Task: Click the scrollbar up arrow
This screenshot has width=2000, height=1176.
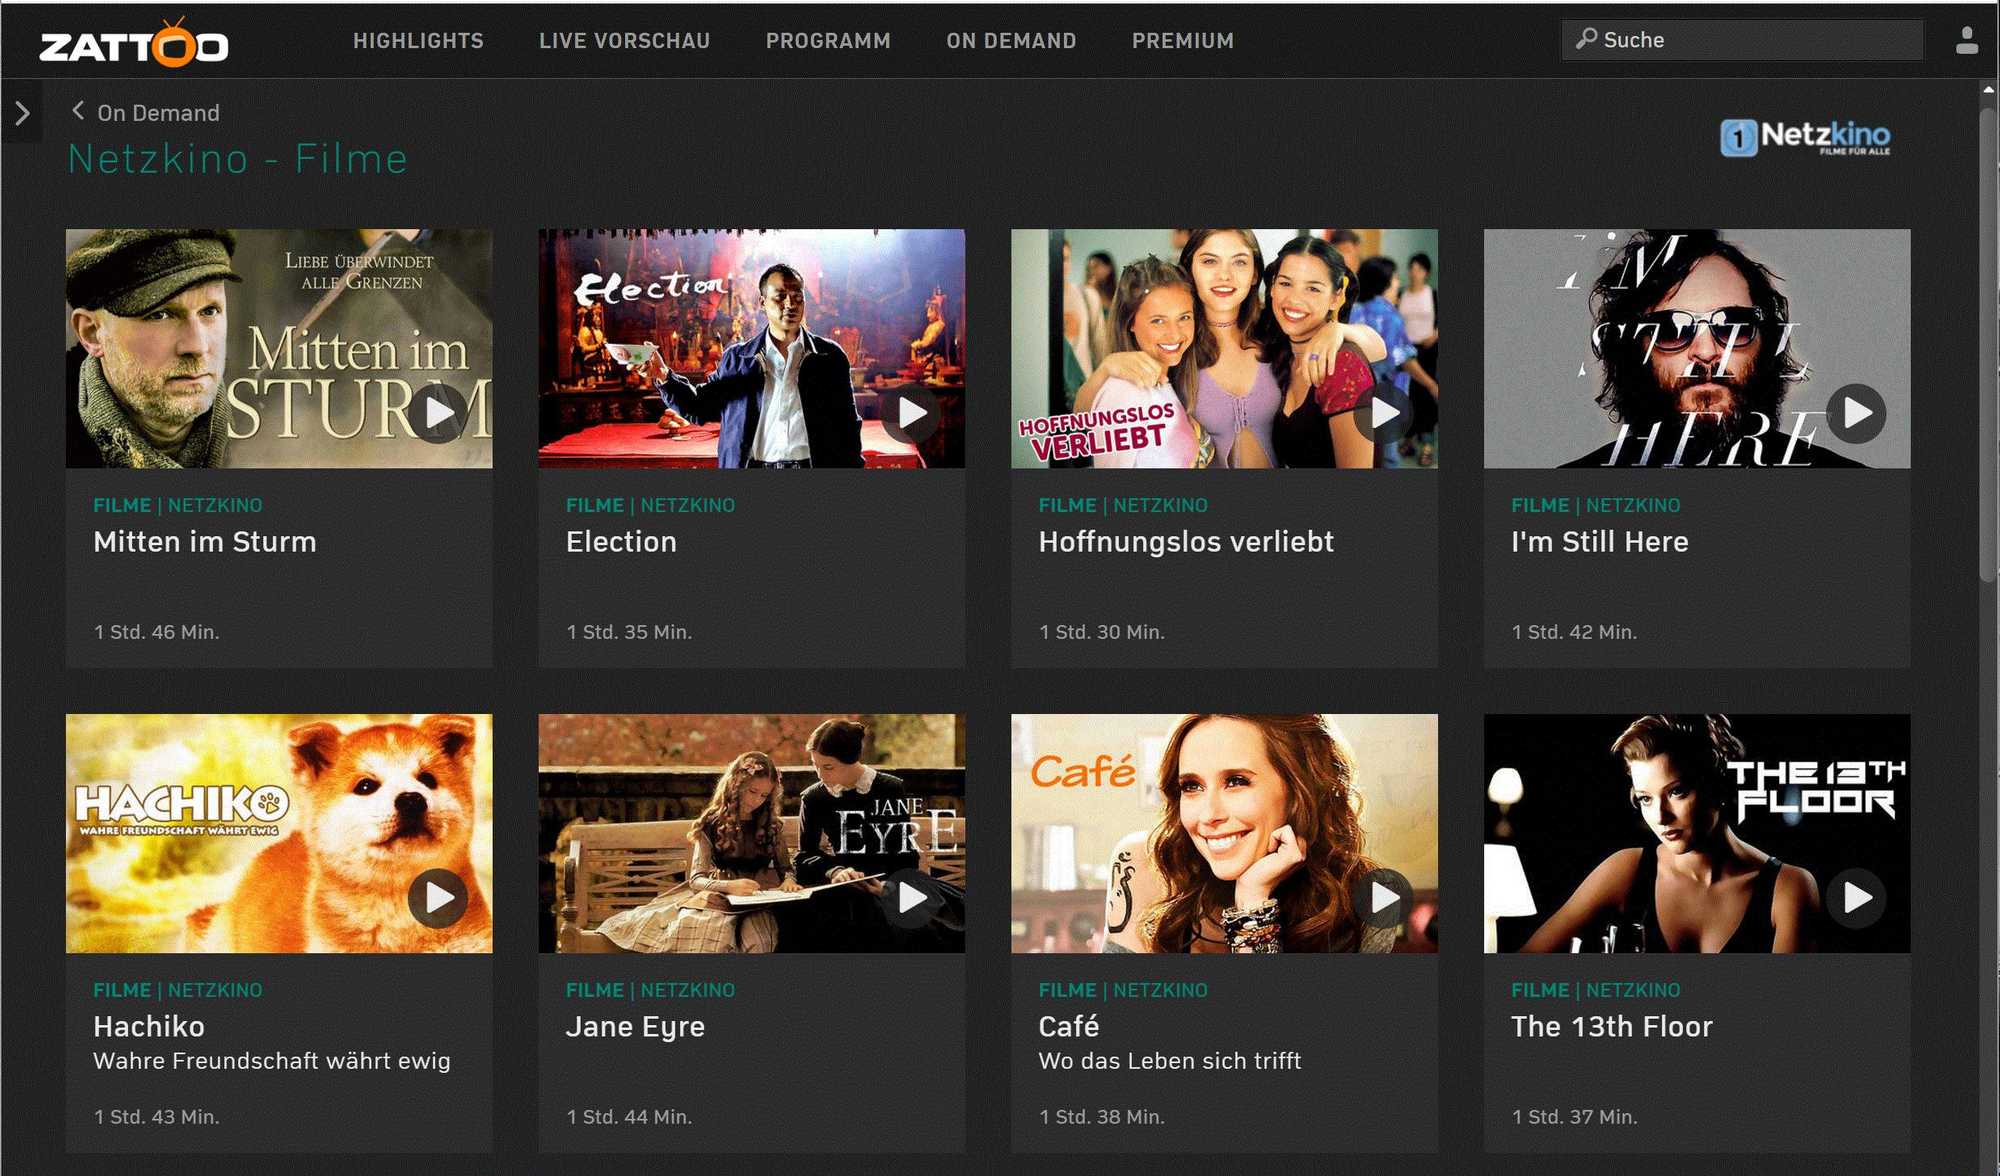Action: tap(1988, 90)
